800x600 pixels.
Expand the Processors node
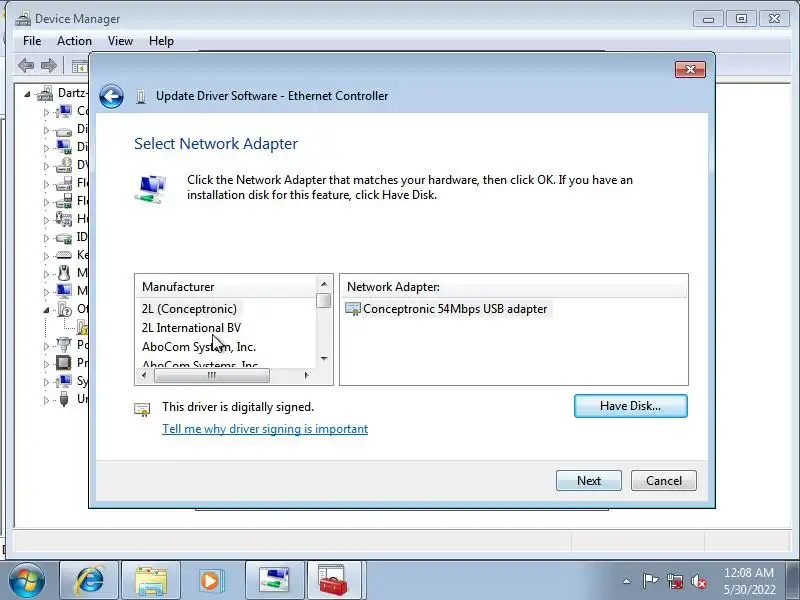(46, 364)
